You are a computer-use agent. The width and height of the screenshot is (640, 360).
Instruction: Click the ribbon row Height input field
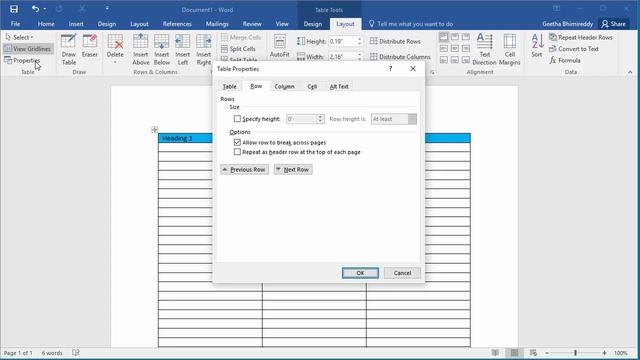click(x=343, y=41)
